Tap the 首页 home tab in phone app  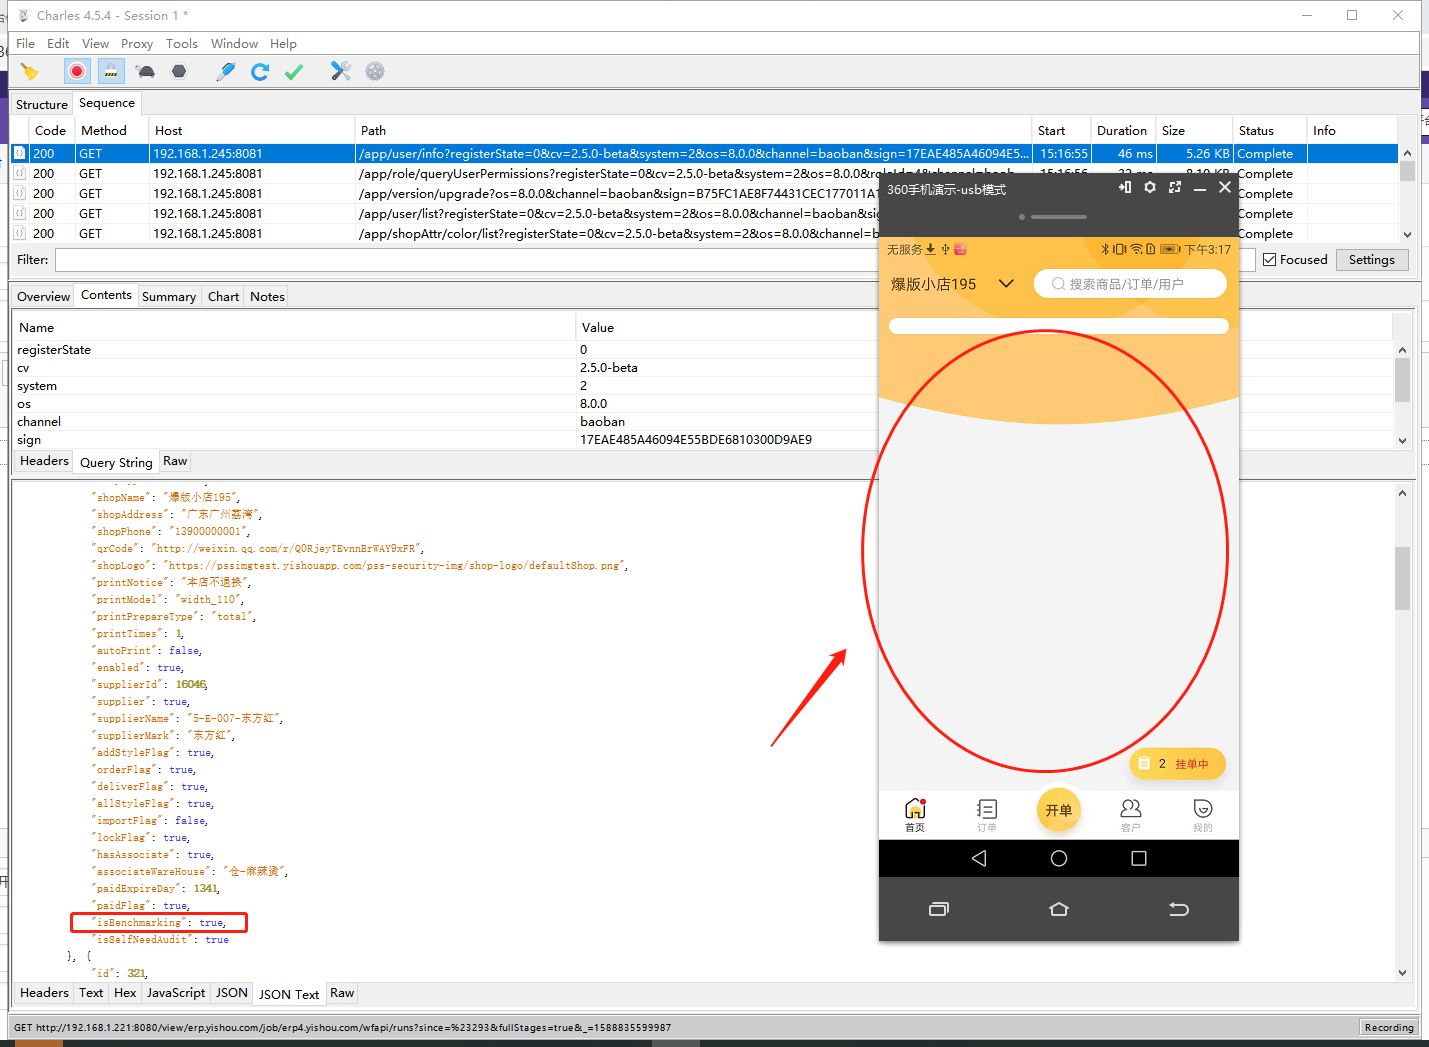pos(915,815)
